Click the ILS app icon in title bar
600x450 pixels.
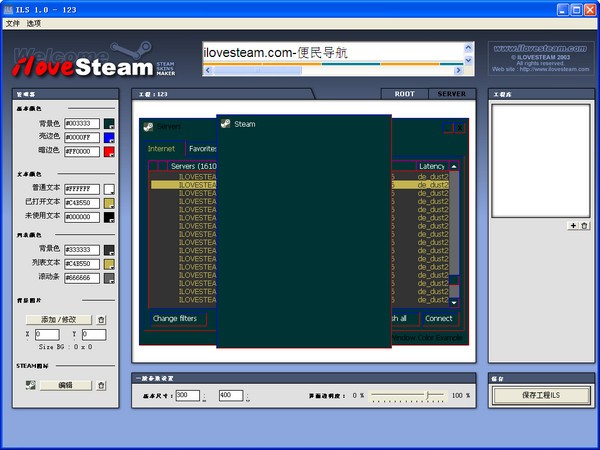point(8,10)
